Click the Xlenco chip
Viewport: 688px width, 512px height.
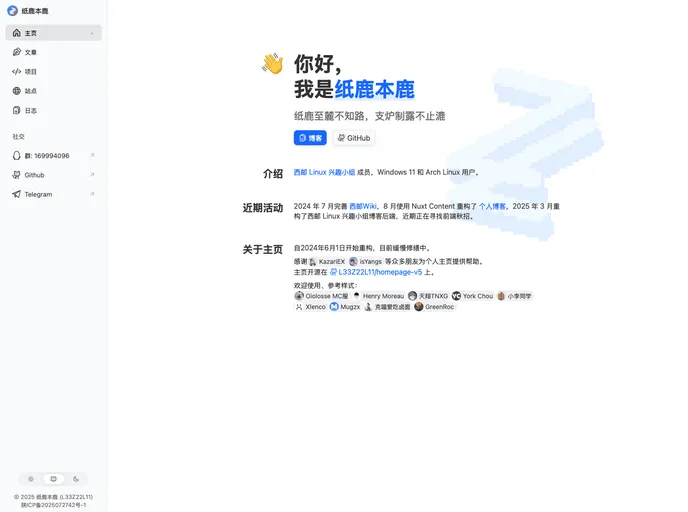pyautogui.click(x=311, y=307)
